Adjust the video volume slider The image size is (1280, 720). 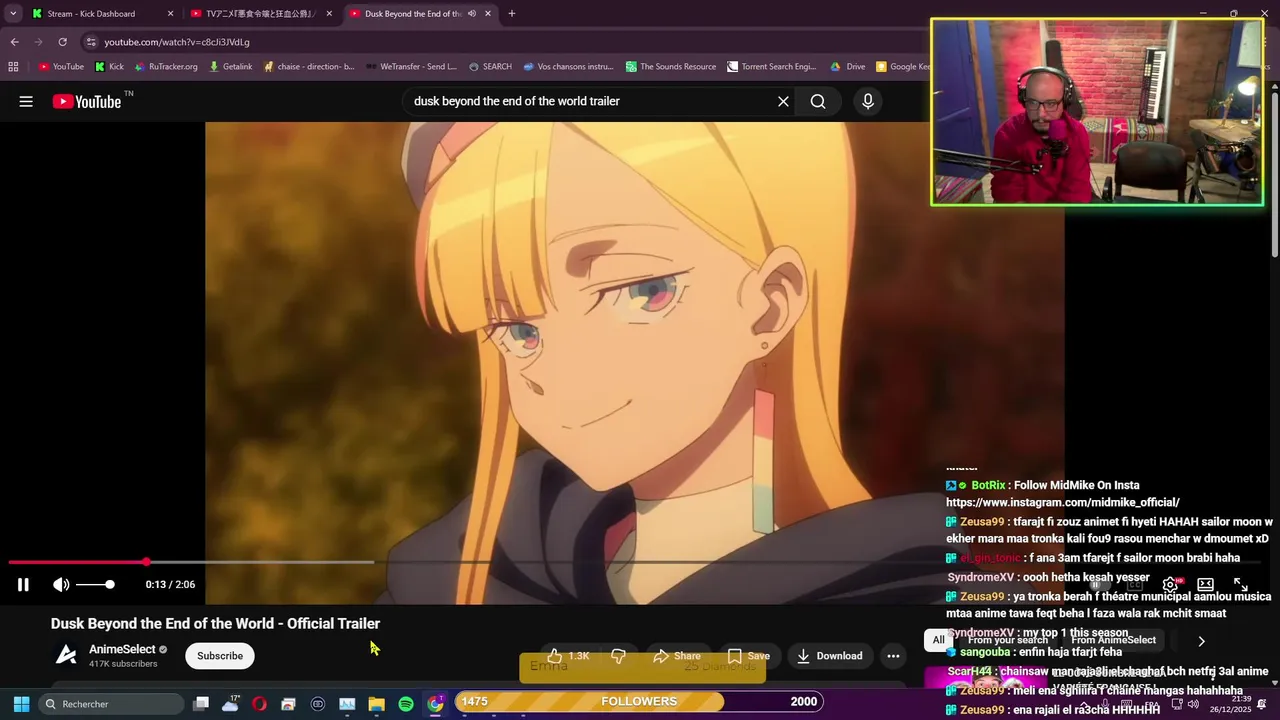pyautogui.click(x=95, y=585)
